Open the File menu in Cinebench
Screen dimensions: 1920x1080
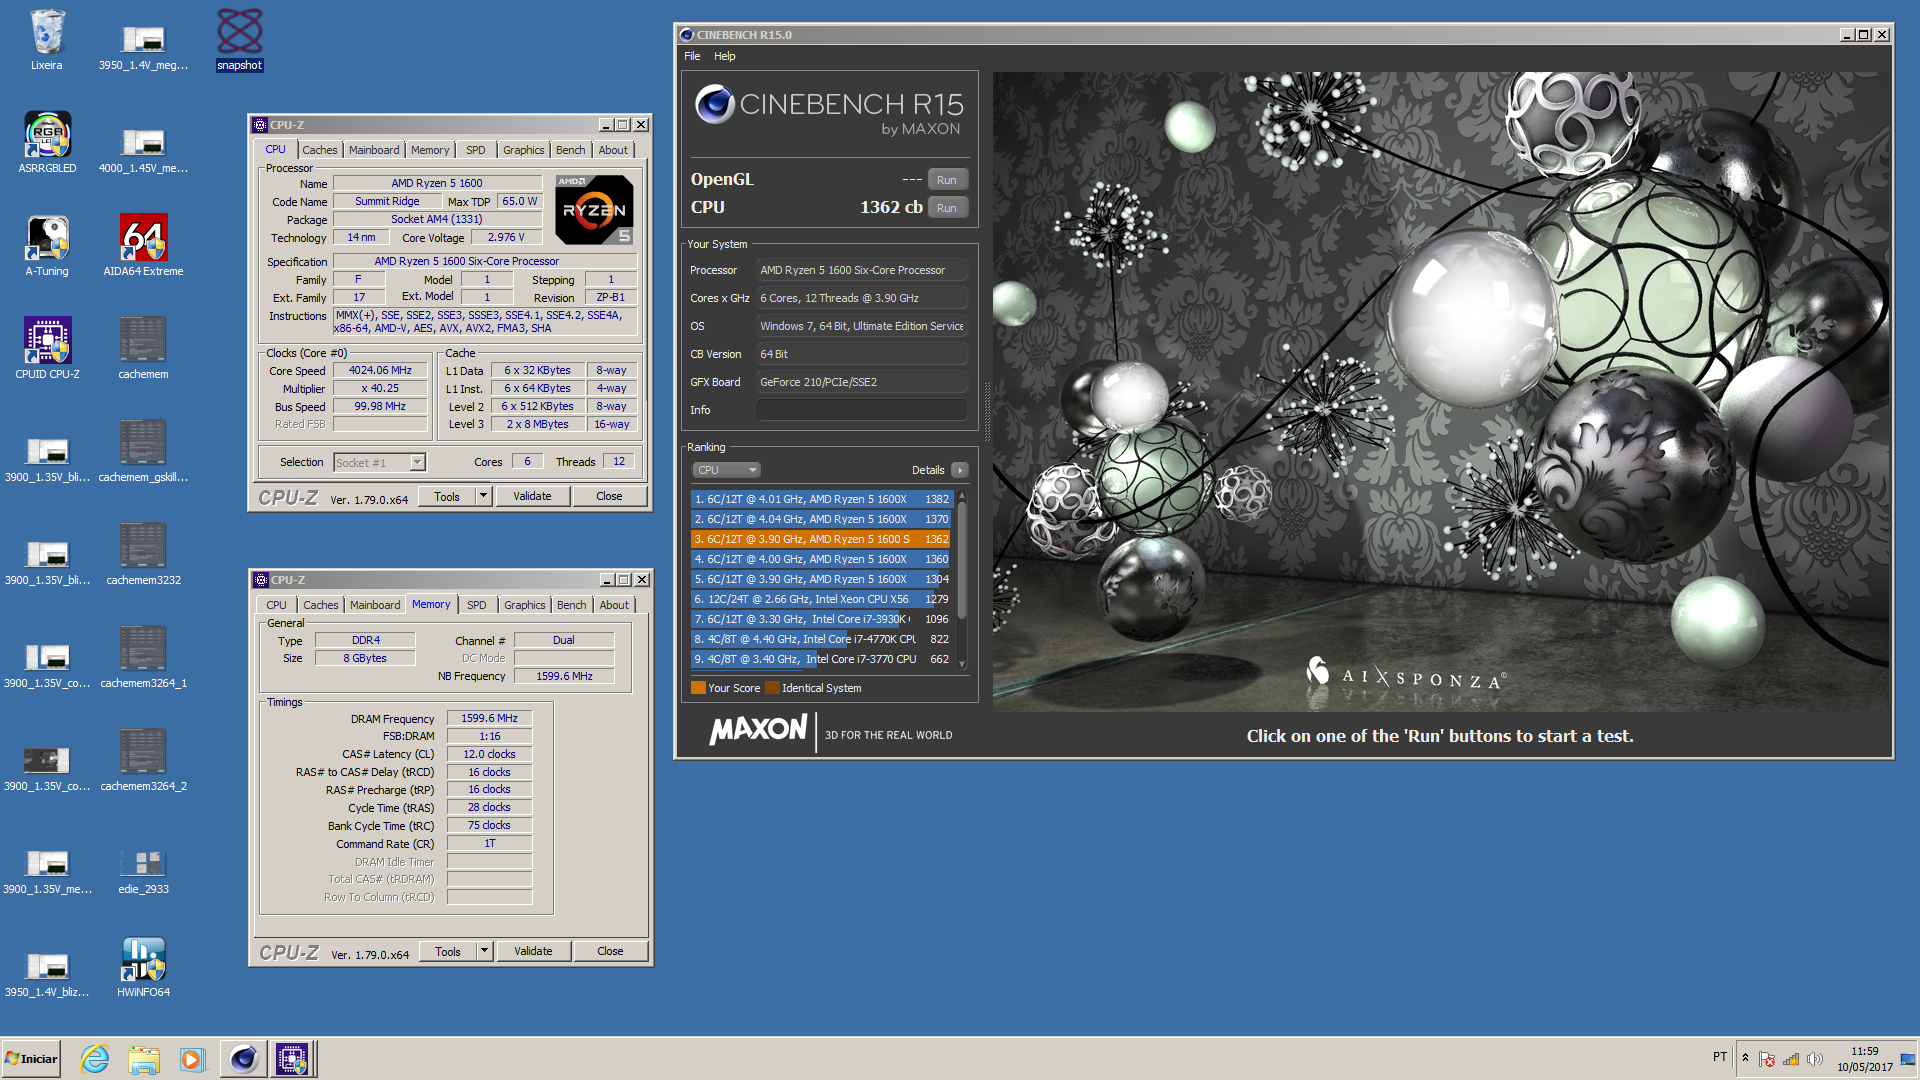click(x=692, y=56)
